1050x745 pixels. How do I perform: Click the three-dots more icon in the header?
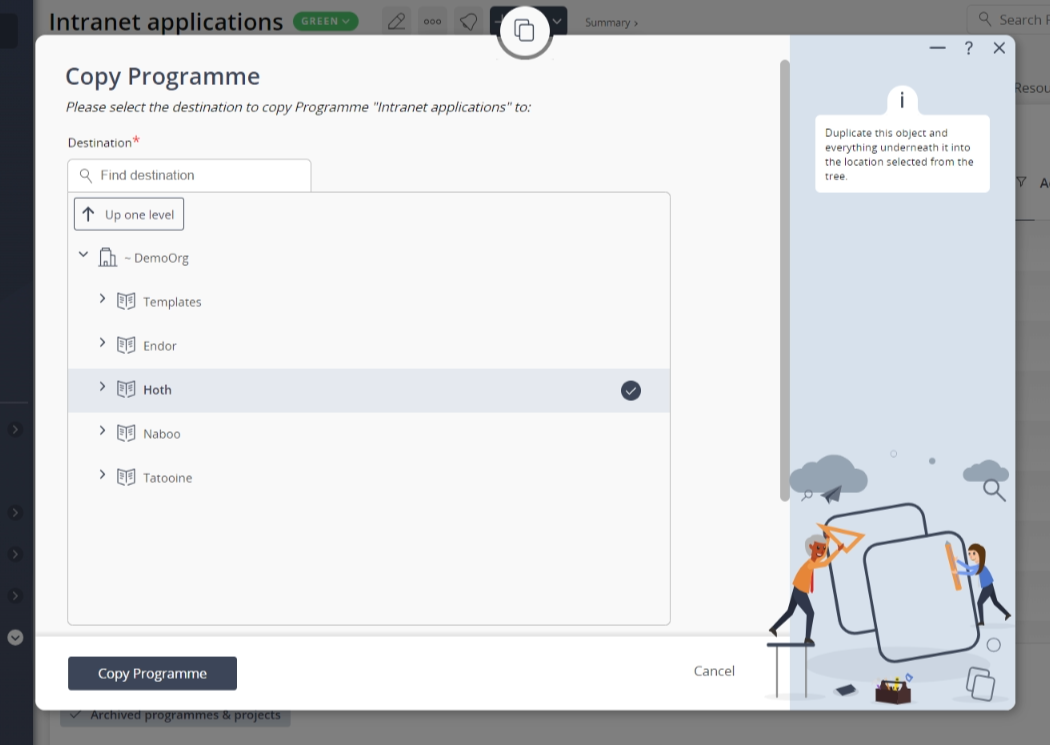coord(433,21)
